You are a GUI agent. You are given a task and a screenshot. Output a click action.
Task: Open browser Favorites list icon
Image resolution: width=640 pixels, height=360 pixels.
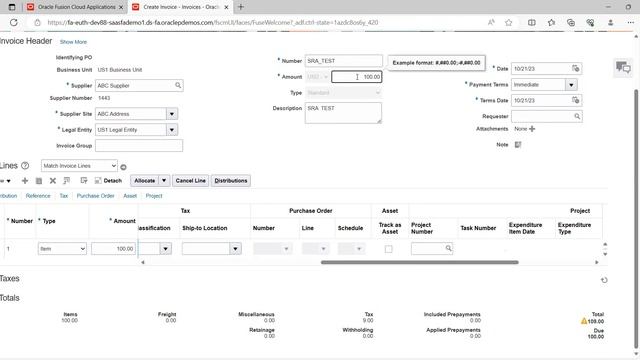coord(551,22)
